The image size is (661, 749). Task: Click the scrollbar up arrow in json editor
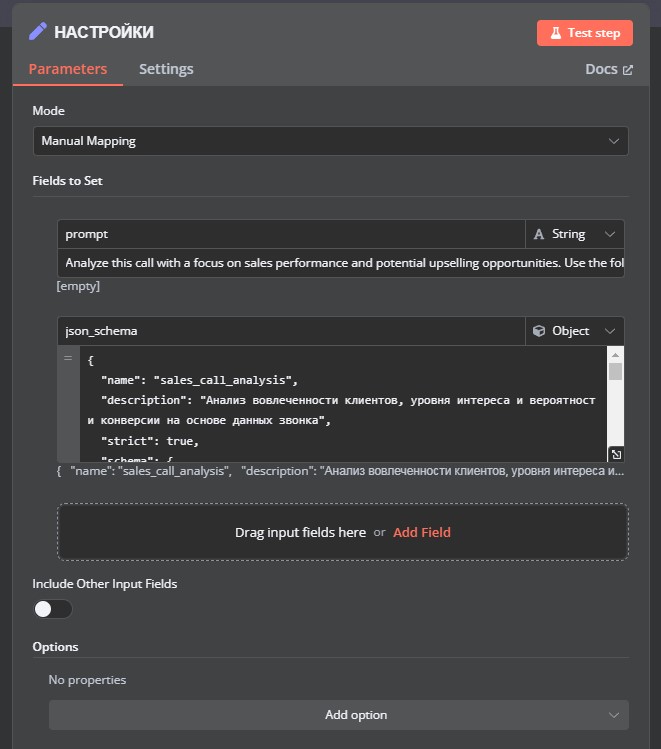click(x=615, y=355)
